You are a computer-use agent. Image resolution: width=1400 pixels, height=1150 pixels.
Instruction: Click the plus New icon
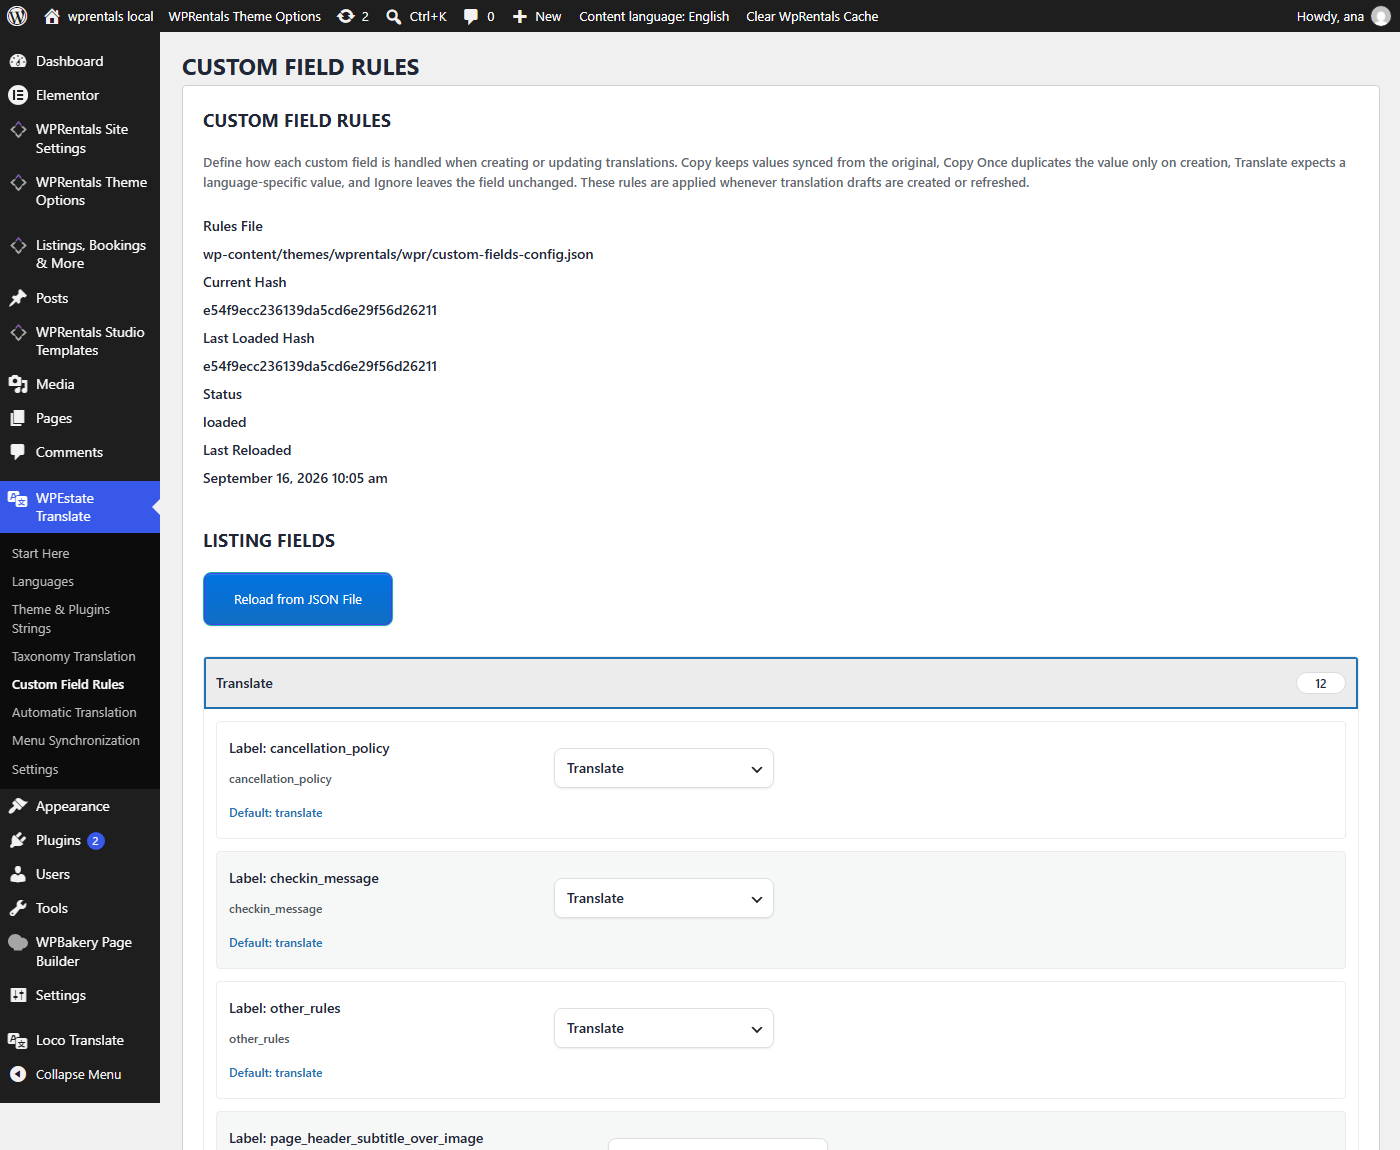click(x=520, y=16)
